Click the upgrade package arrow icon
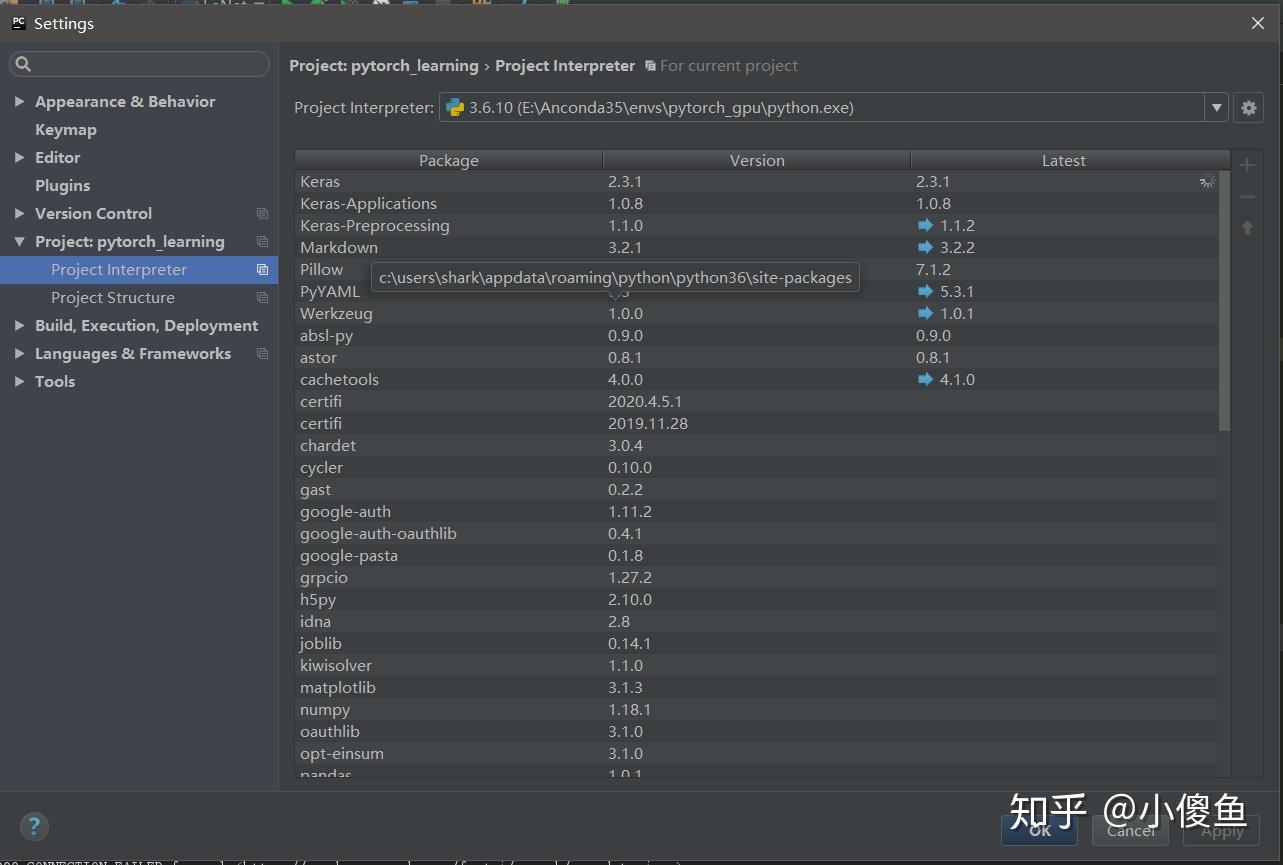The width and height of the screenshot is (1283, 865). click(x=1247, y=228)
